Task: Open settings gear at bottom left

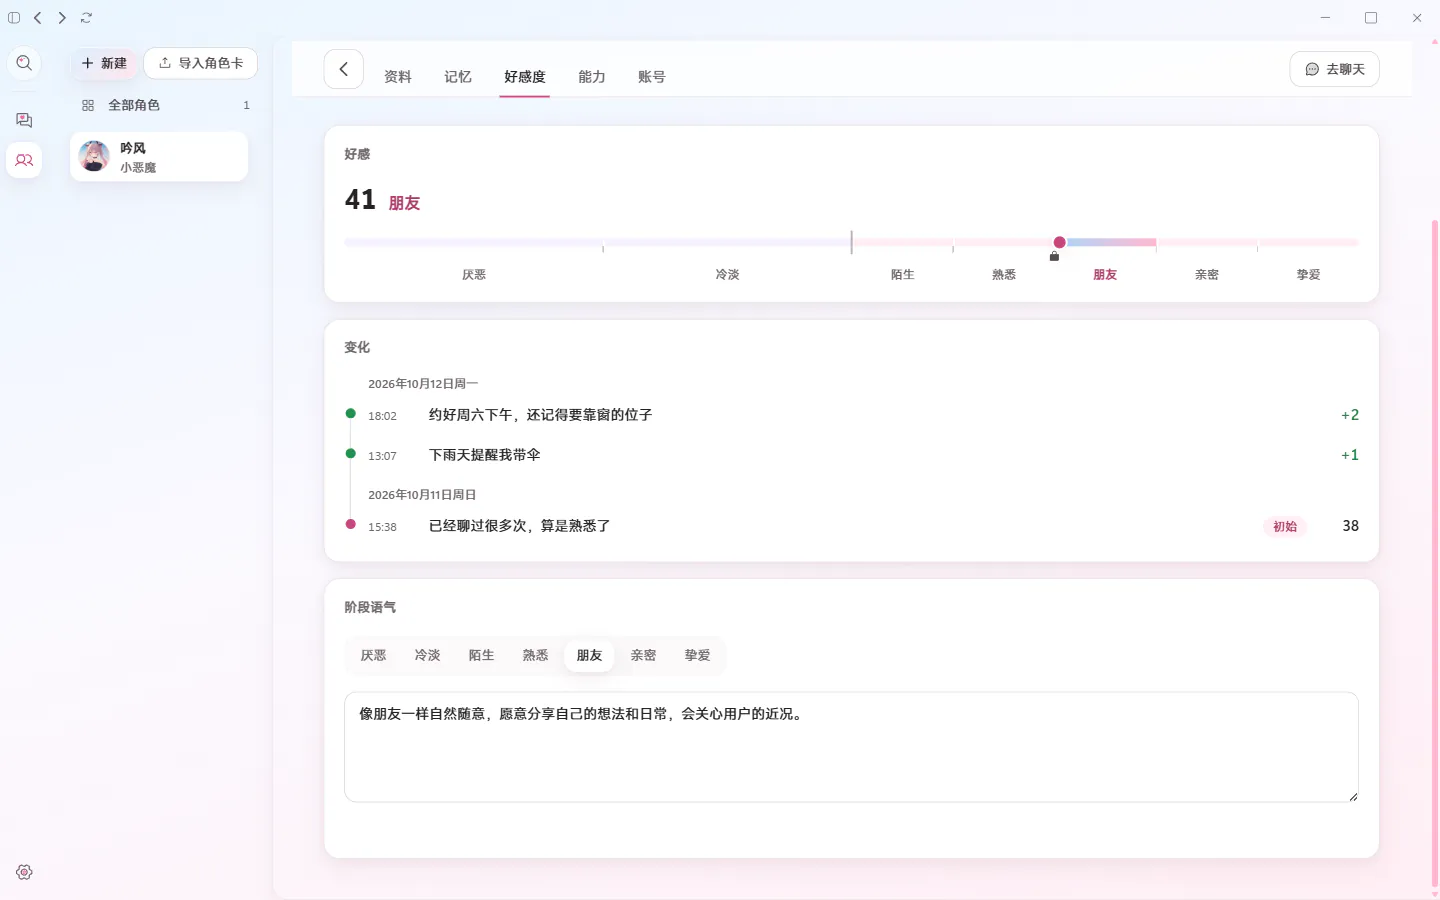Action: click(x=24, y=872)
